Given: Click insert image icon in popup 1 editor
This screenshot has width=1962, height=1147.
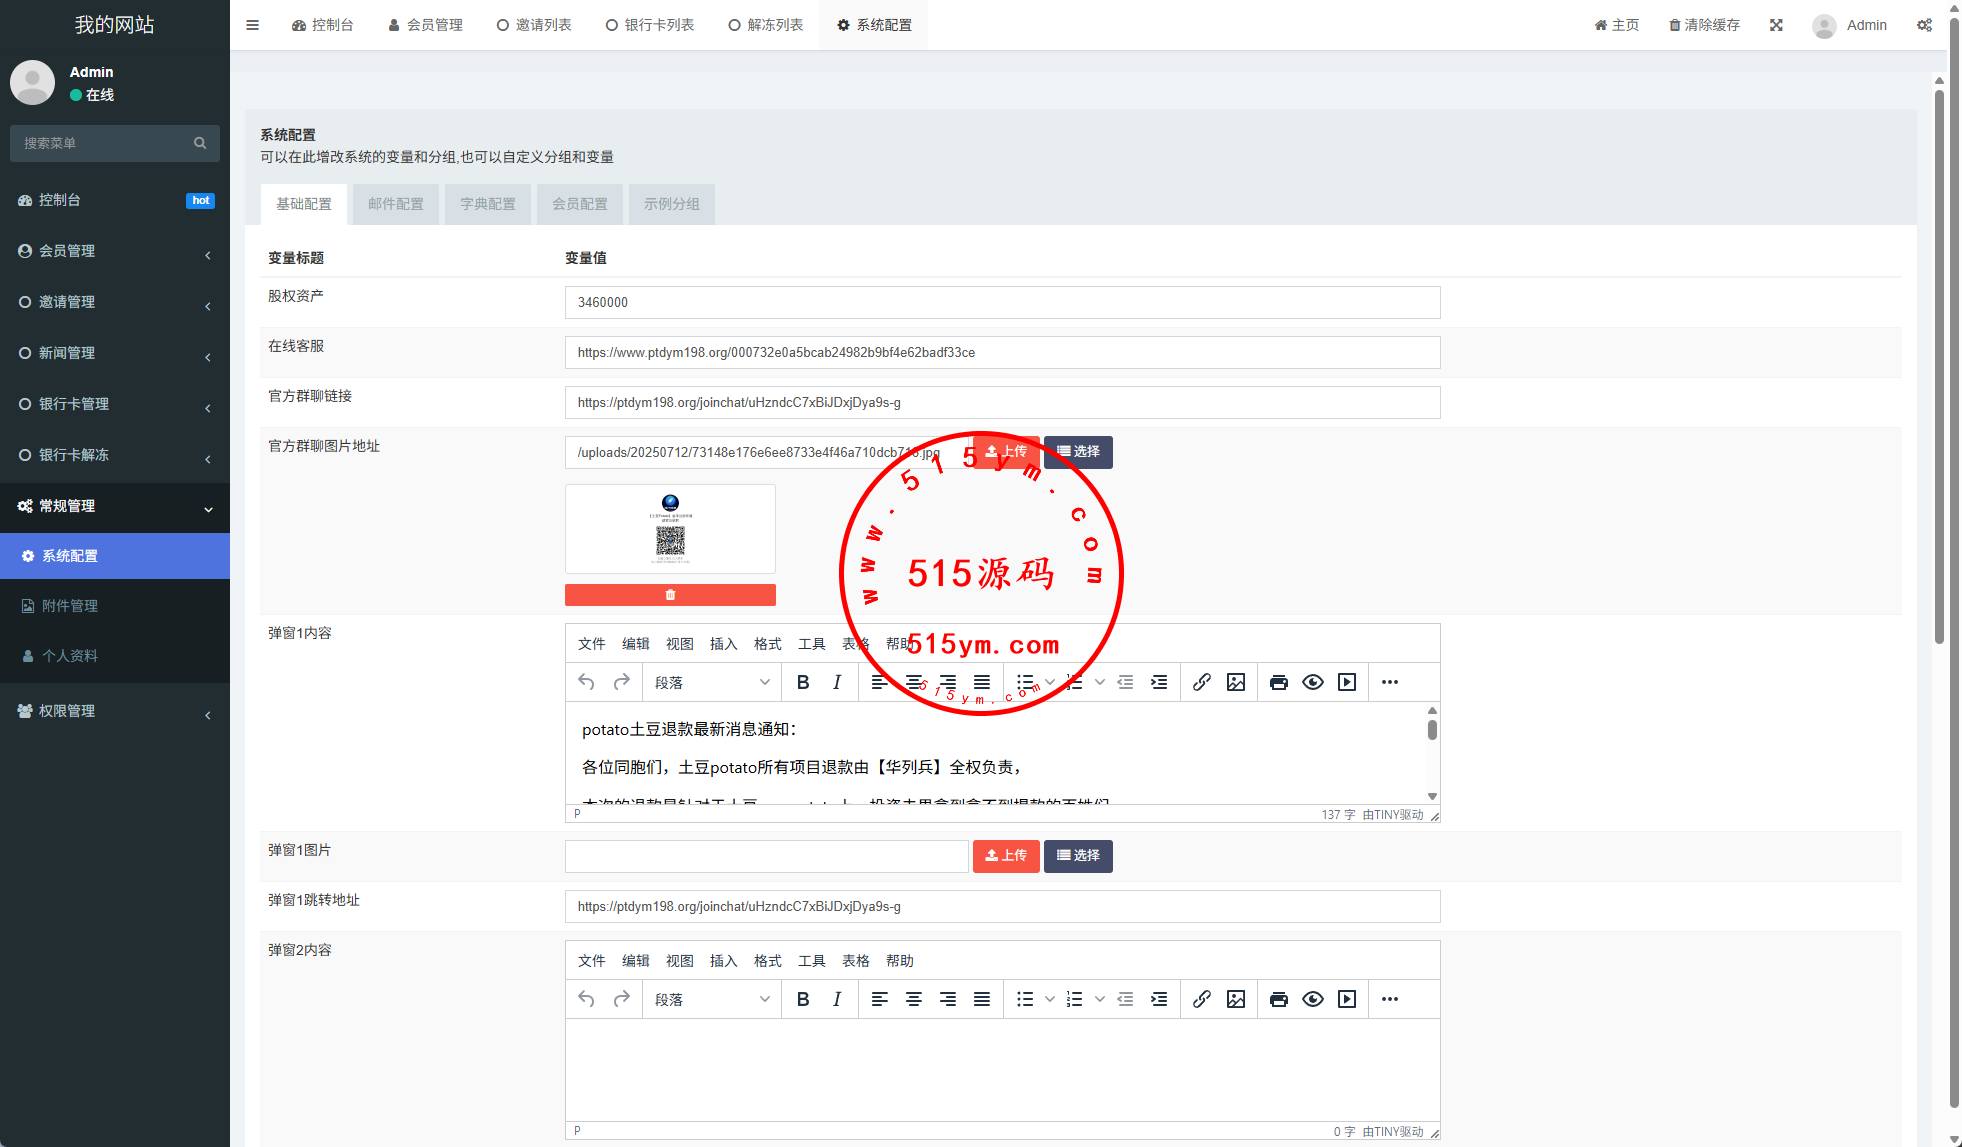Looking at the screenshot, I should click(x=1236, y=682).
